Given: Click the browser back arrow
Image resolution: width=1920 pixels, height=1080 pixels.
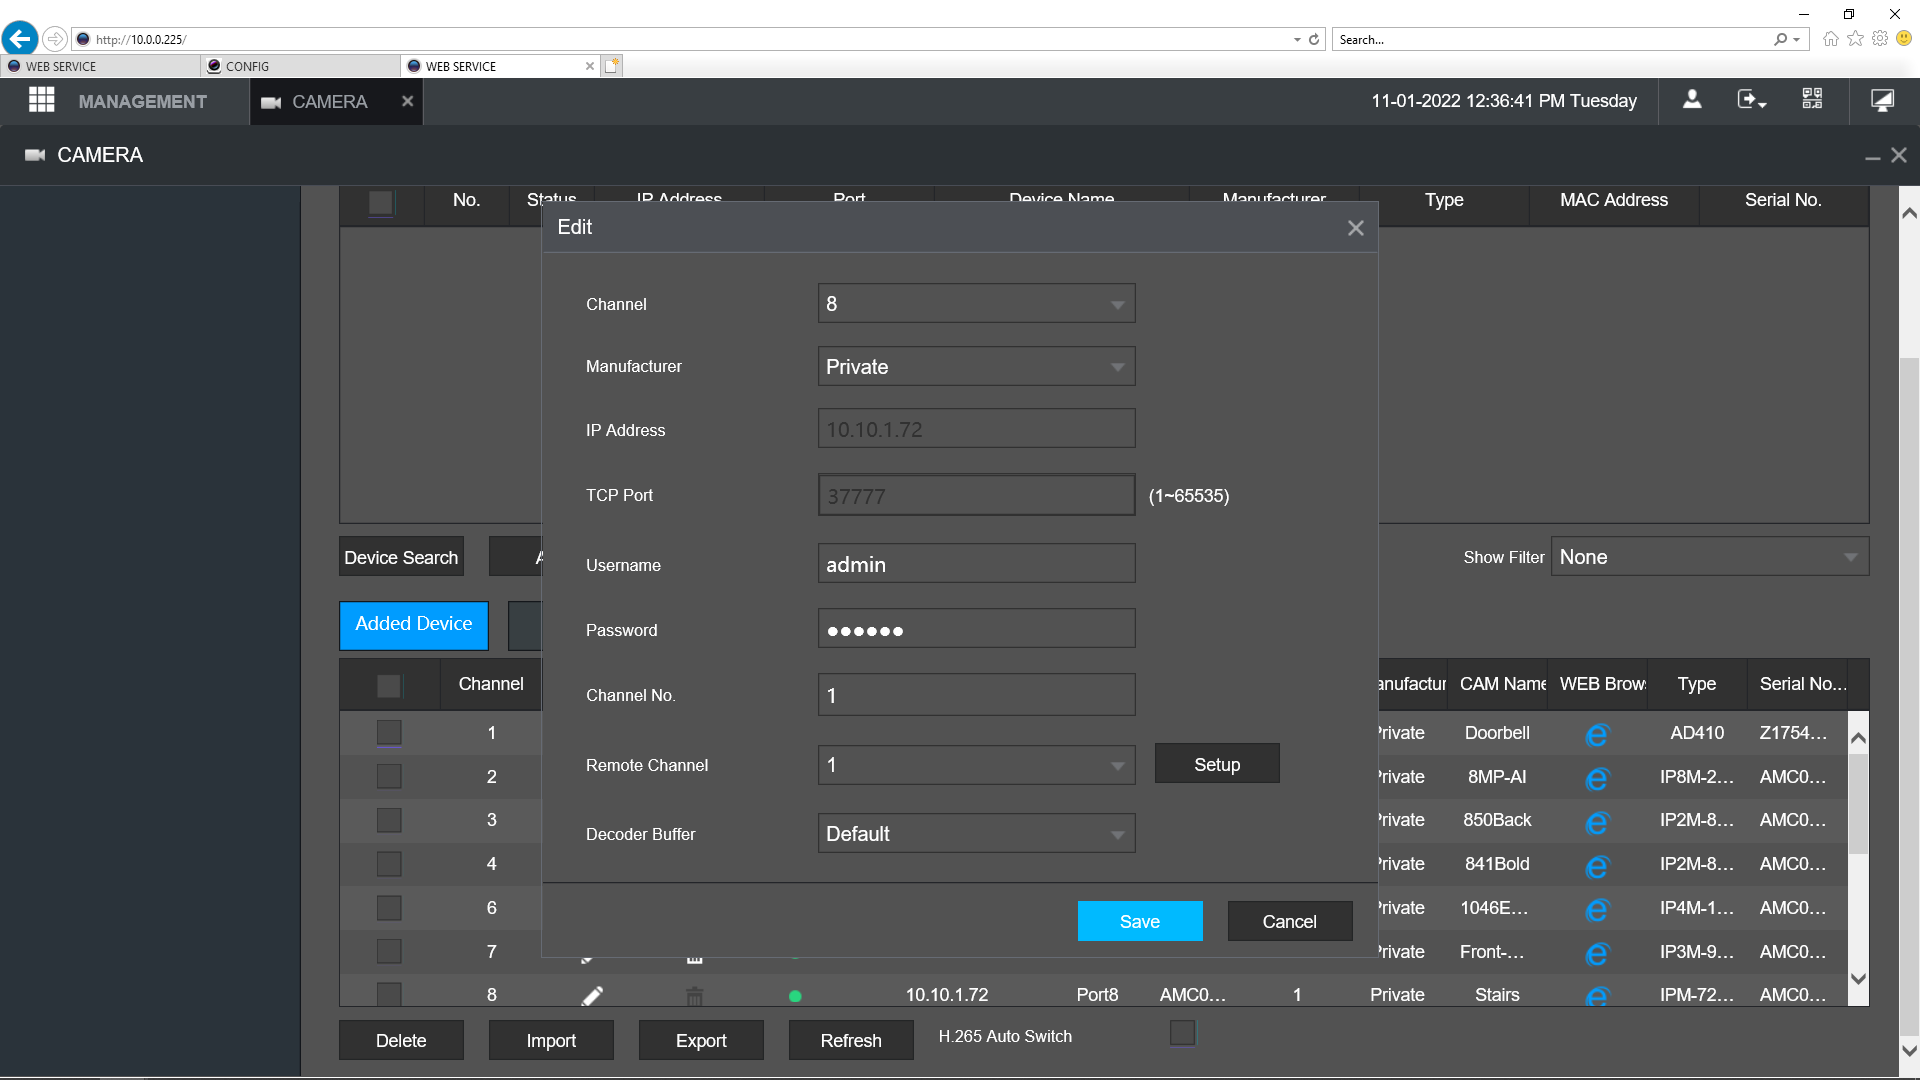Looking at the screenshot, I should pos(20,39).
